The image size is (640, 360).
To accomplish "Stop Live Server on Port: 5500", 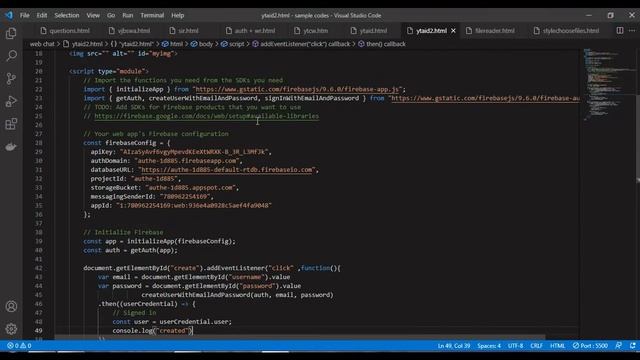I will coord(590,346).
